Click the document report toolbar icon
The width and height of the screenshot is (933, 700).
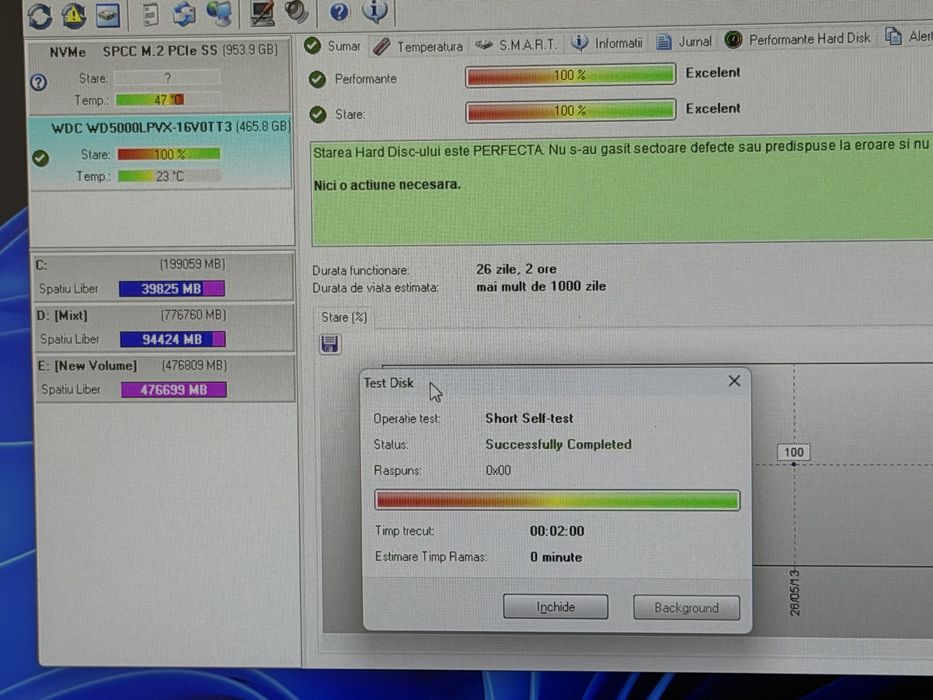pos(151,14)
